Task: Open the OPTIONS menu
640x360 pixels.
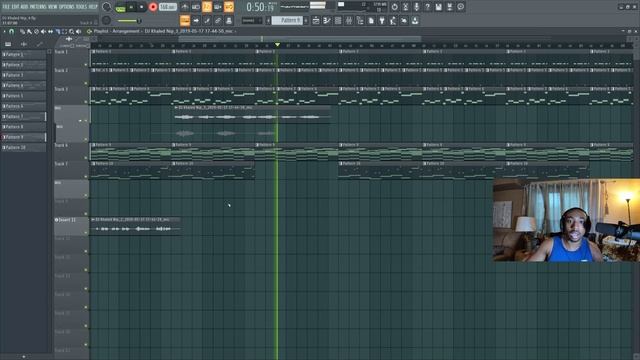Action: (x=67, y=7)
